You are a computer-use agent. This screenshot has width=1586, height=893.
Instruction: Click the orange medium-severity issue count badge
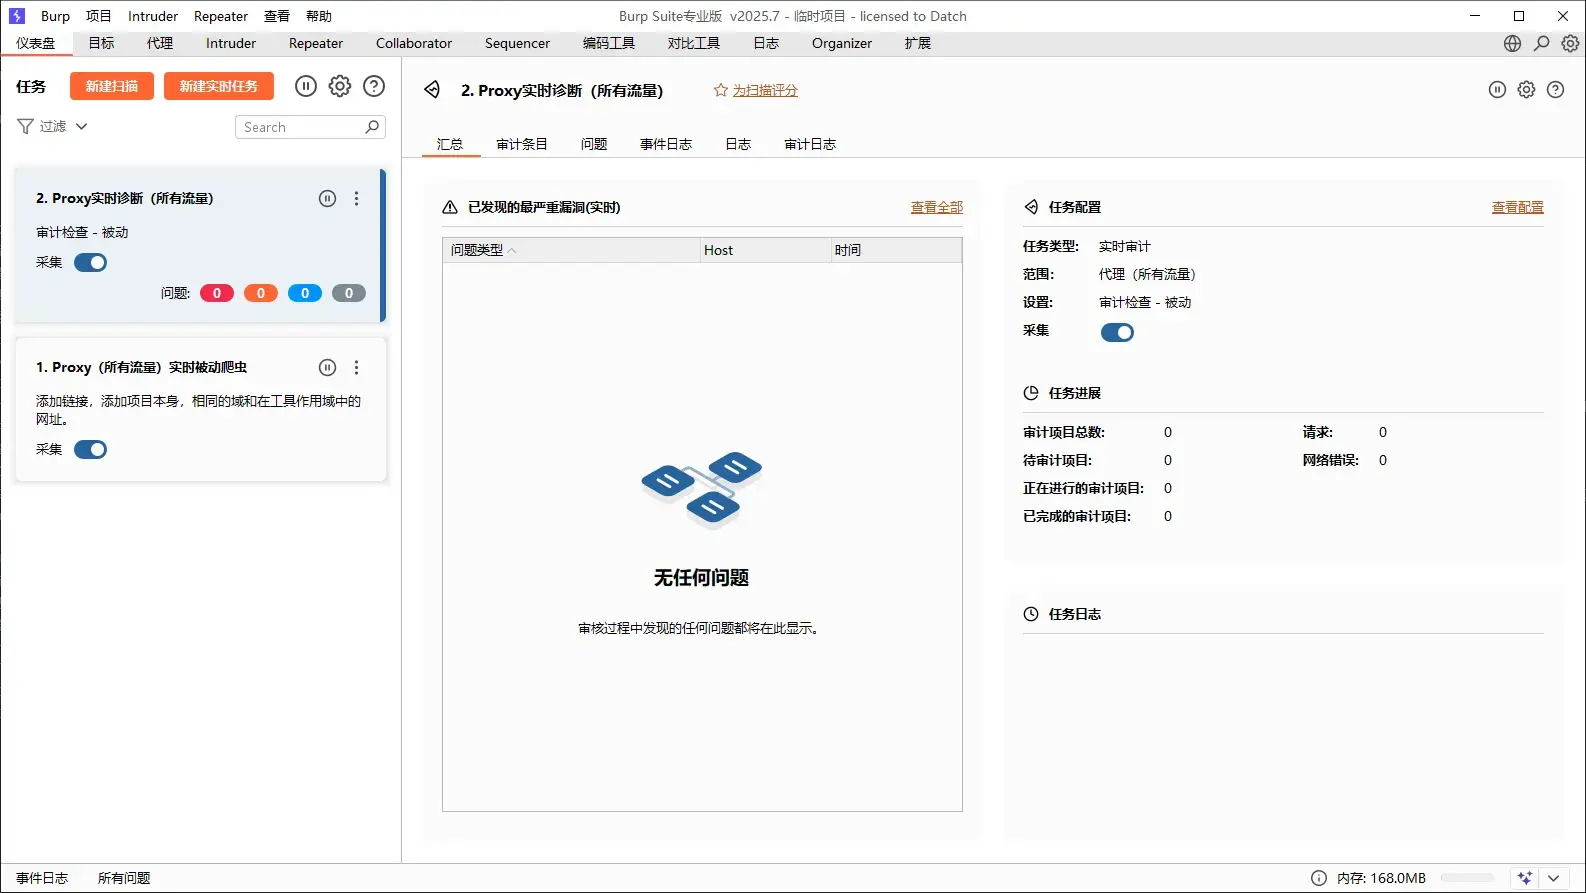tap(261, 293)
